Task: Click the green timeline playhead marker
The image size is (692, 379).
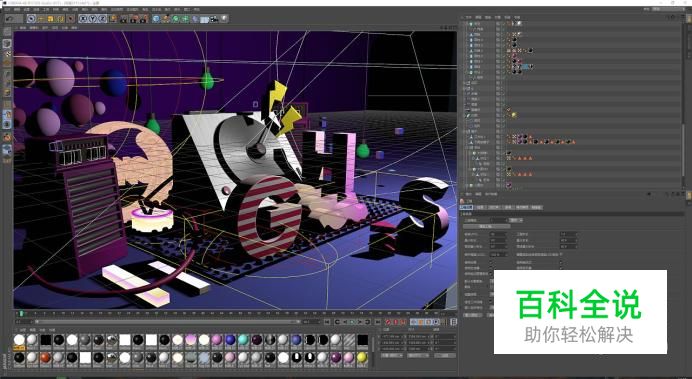Action: (x=21, y=313)
